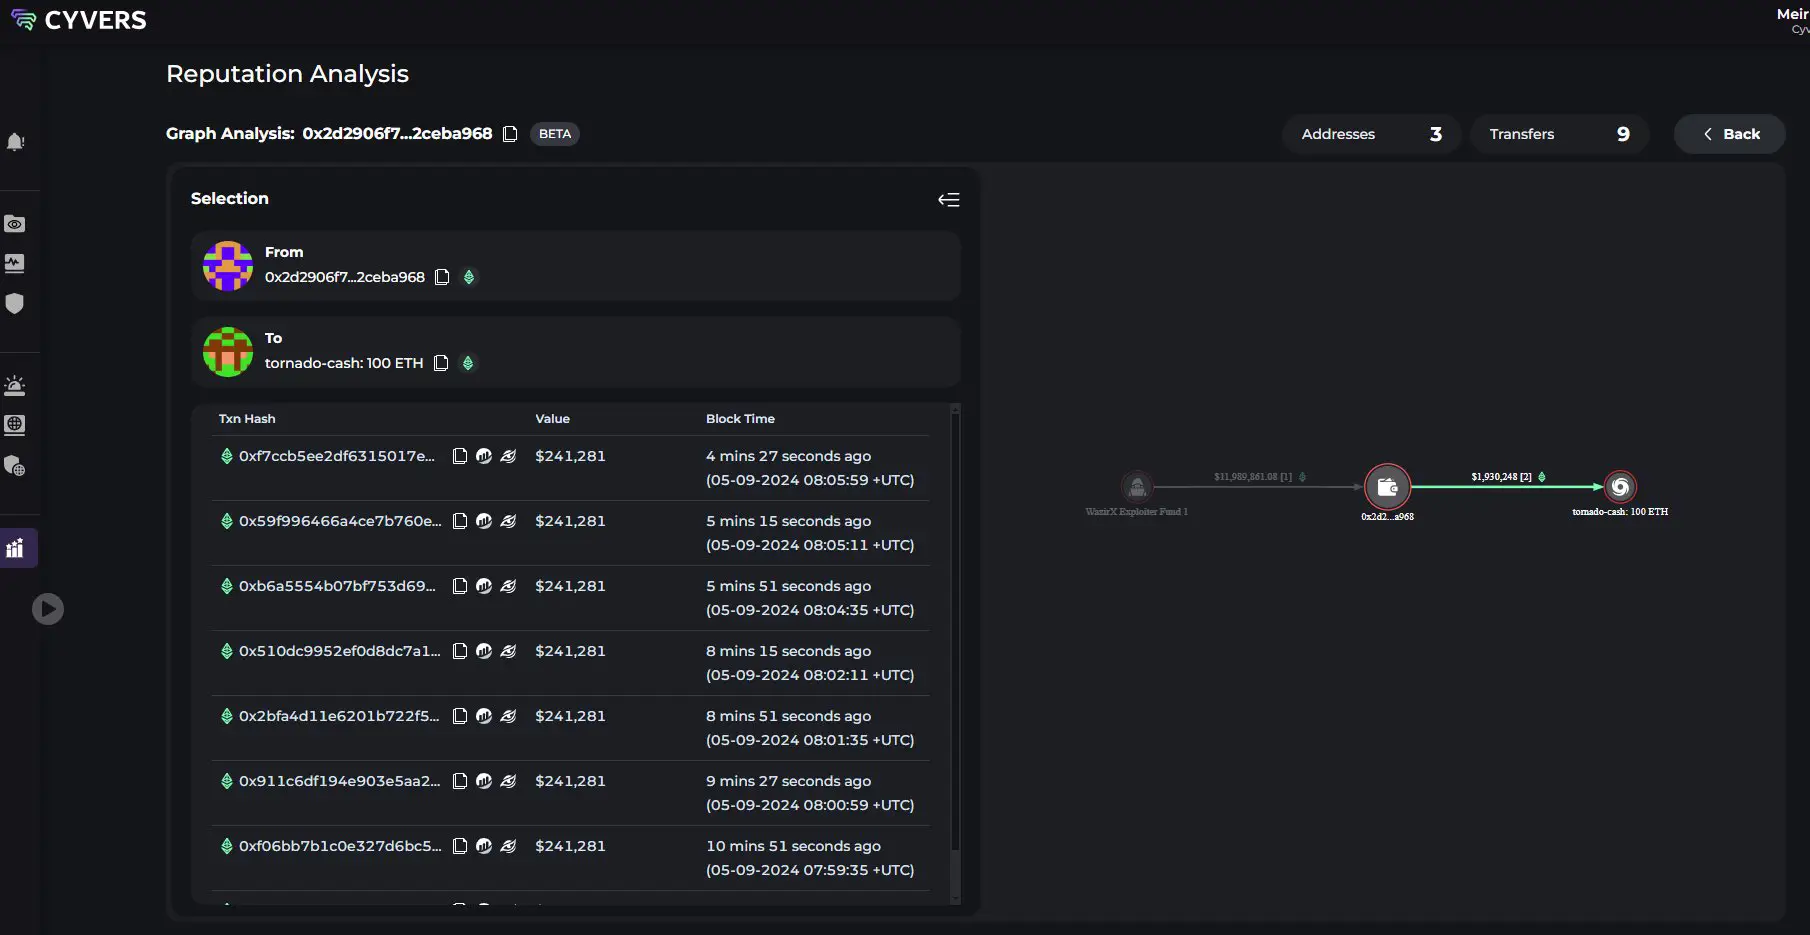
Task: Open eye explorer icon for 0x510dc995 txn
Action: (x=508, y=651)
